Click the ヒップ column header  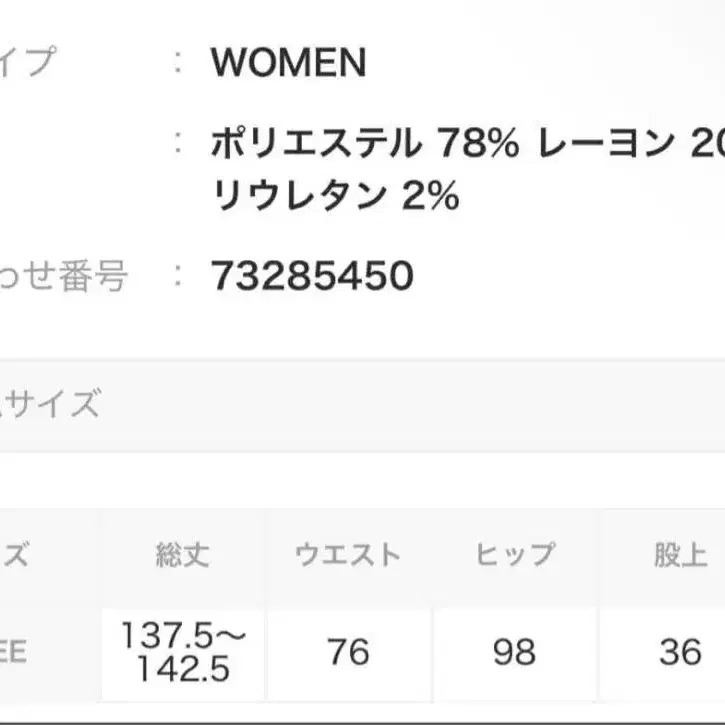pyautogui.click(x=514, y=556)
